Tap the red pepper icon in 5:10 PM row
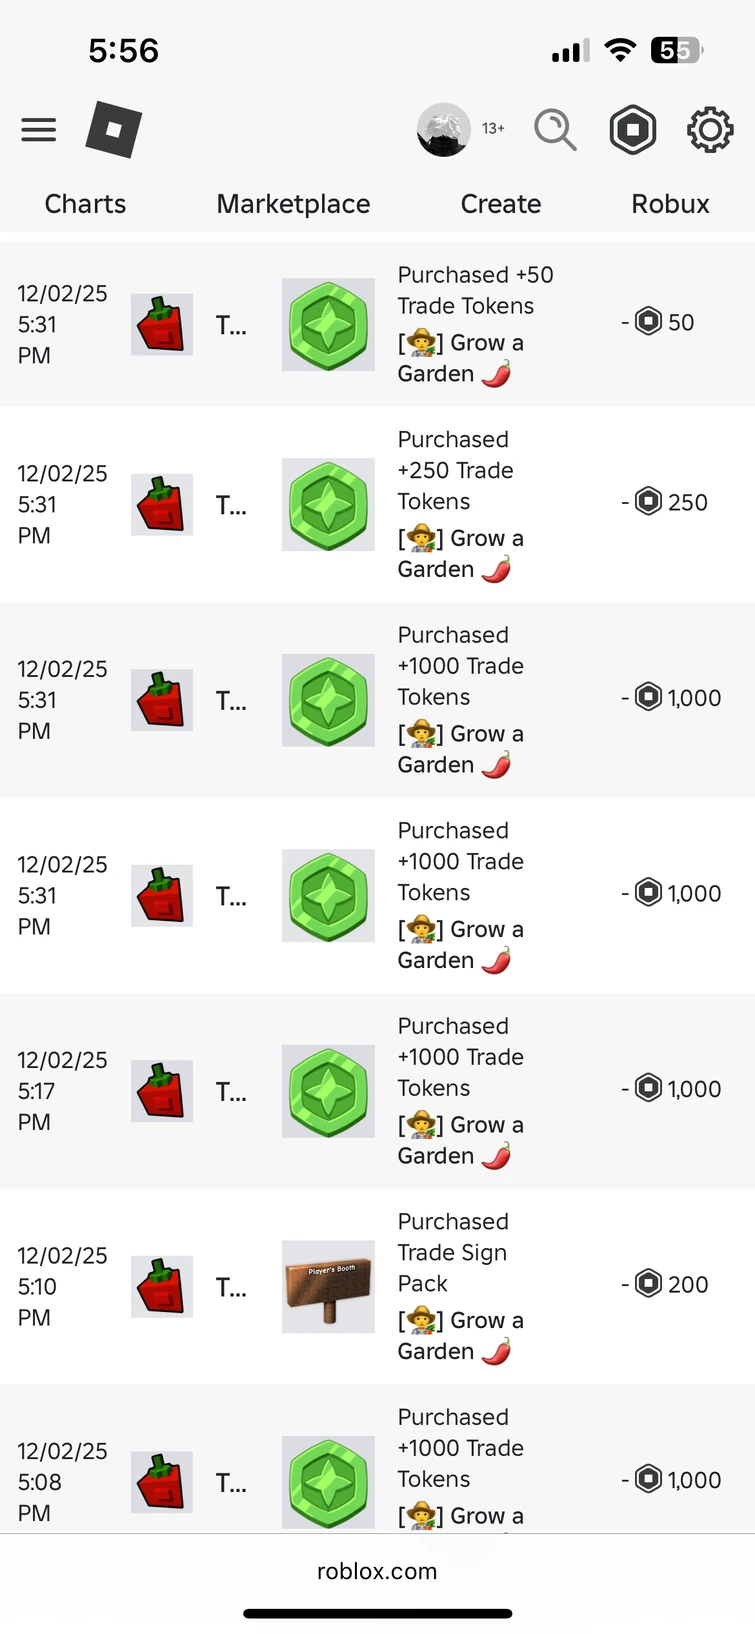This screenshot has width=755, height=1634. [161, 1287]
